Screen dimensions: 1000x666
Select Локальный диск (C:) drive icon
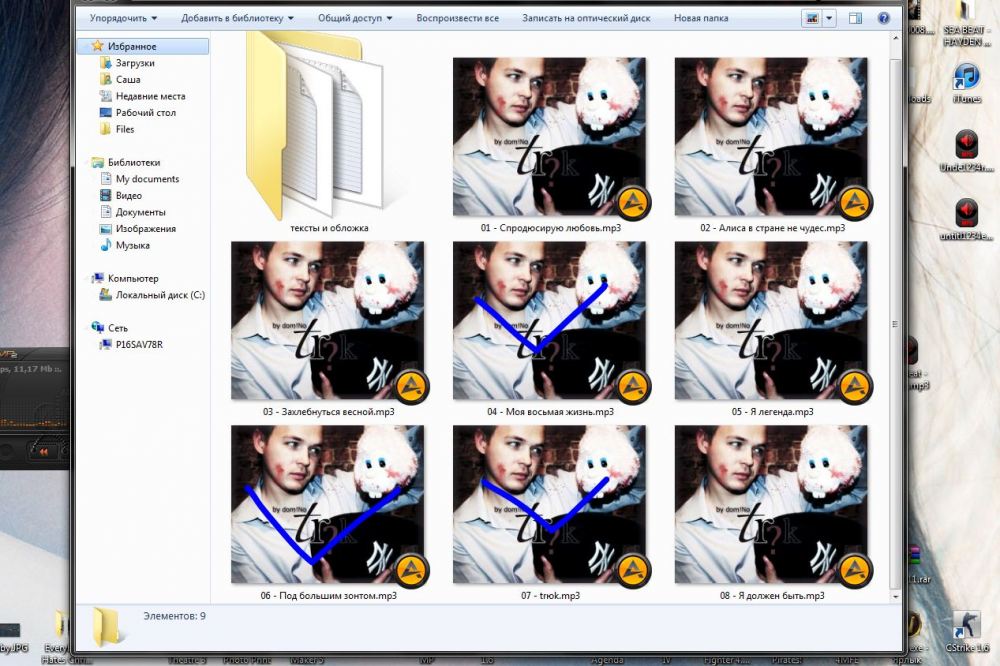(x=107, y=295)
